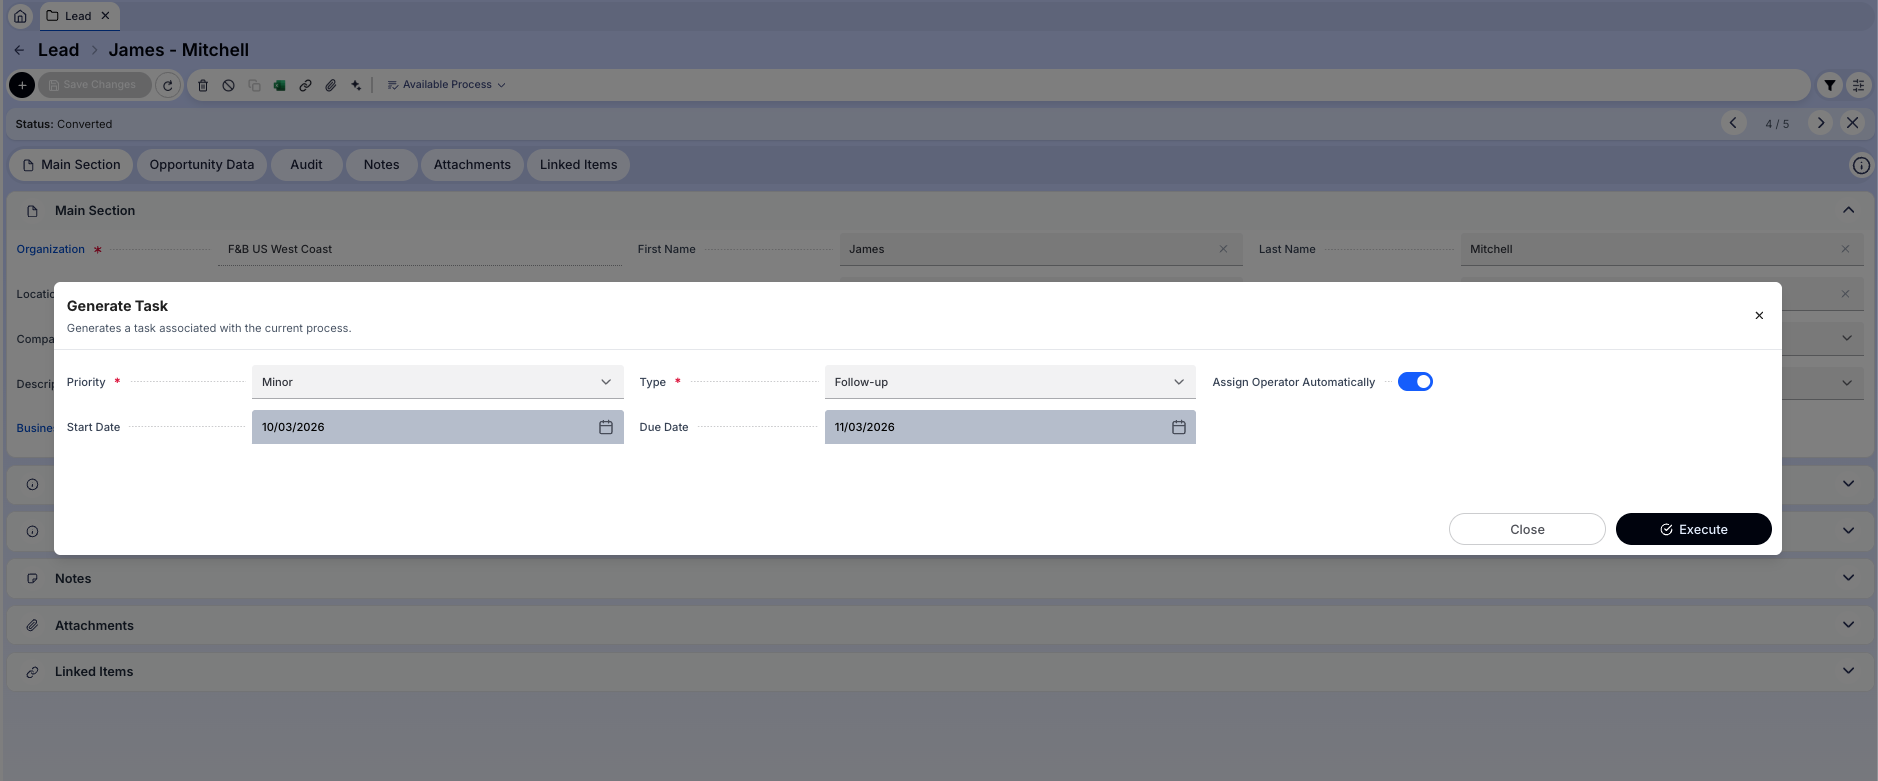
Task: Open the Priority dropdown showing Minor
Action: (437, 382)
